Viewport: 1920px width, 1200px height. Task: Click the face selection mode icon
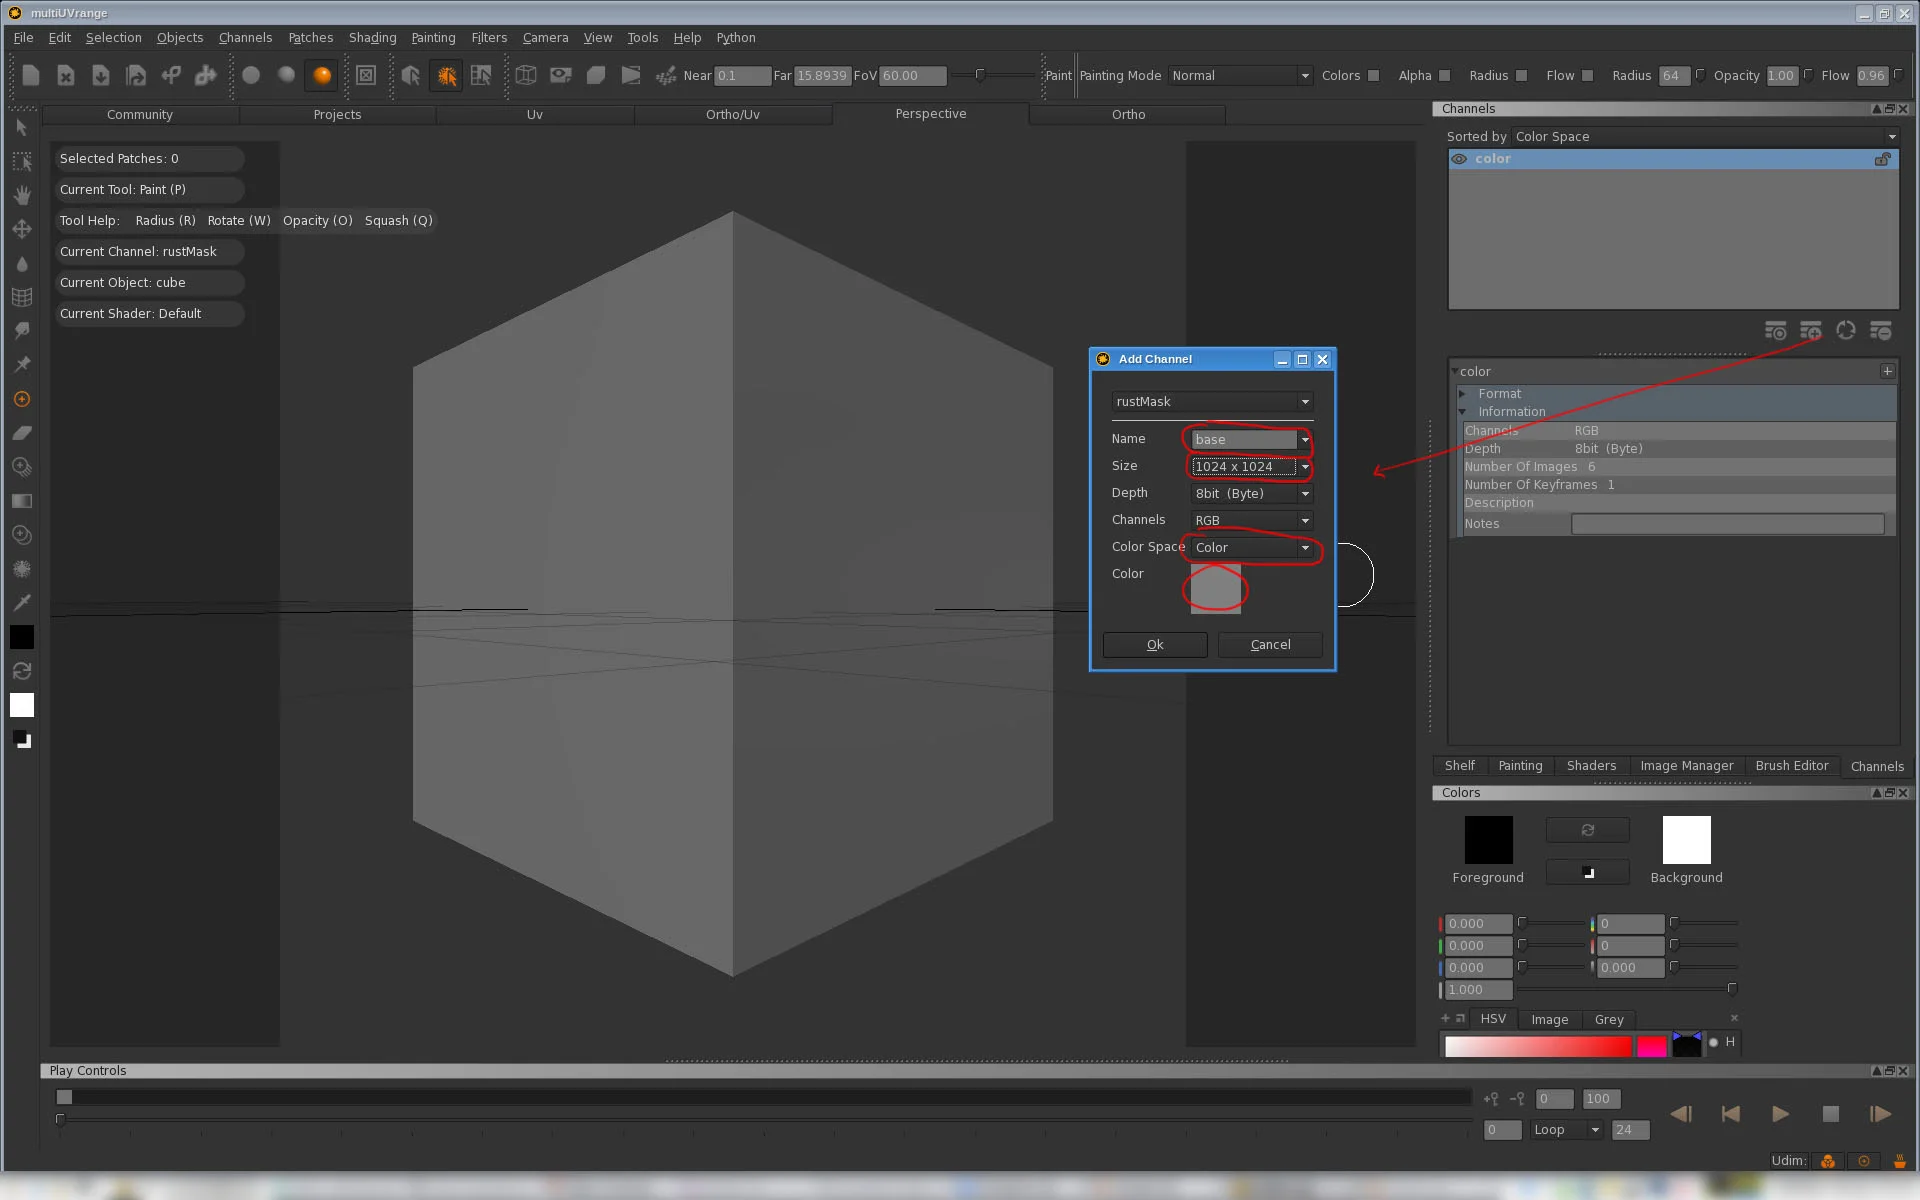tap(482, 75)
